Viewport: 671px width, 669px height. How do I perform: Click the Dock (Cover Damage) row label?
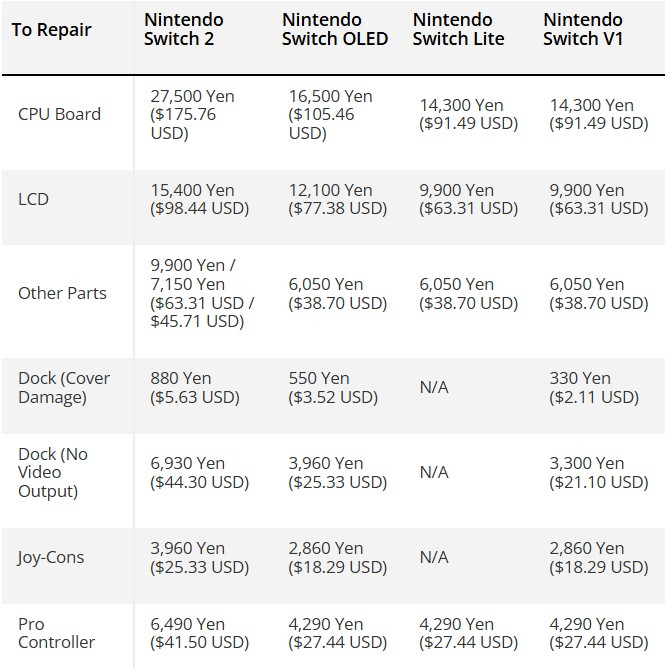pos(64,387)
